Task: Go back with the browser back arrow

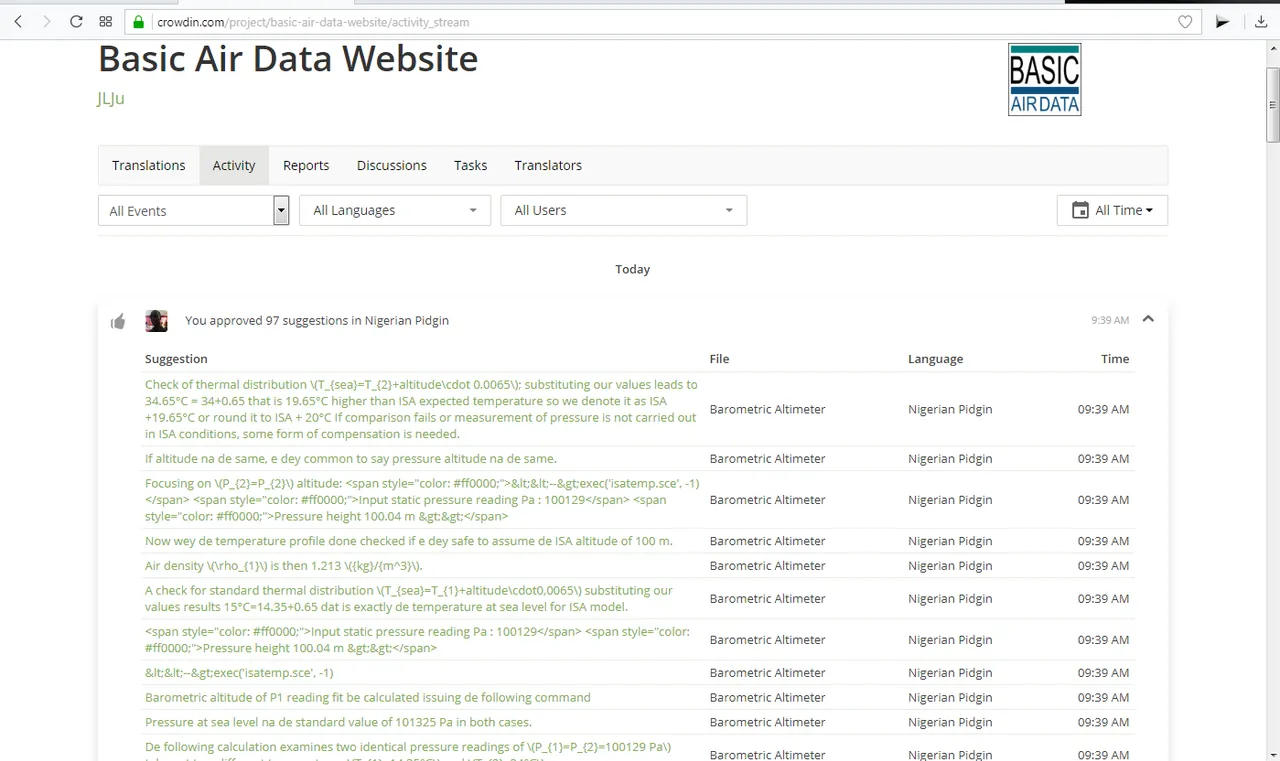Action: pyautogui.click(x=18, y=21)
